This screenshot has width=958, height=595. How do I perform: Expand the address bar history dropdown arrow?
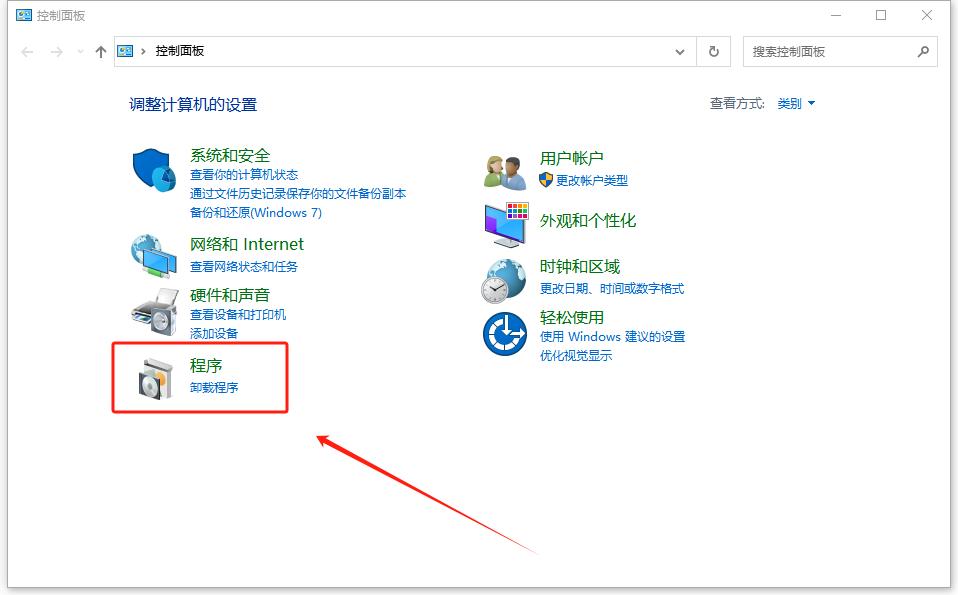(x=680, y=52)
